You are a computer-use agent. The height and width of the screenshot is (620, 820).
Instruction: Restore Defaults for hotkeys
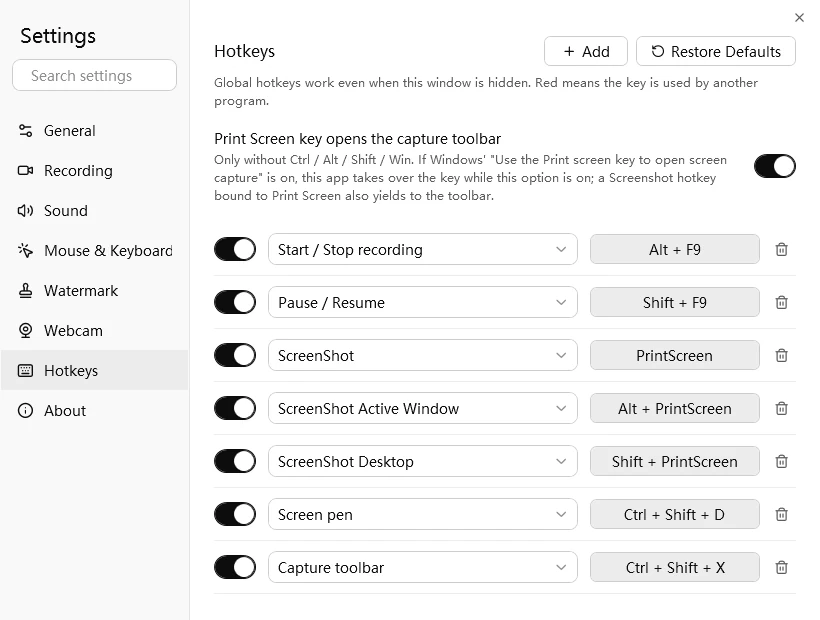tap(716, 51)
